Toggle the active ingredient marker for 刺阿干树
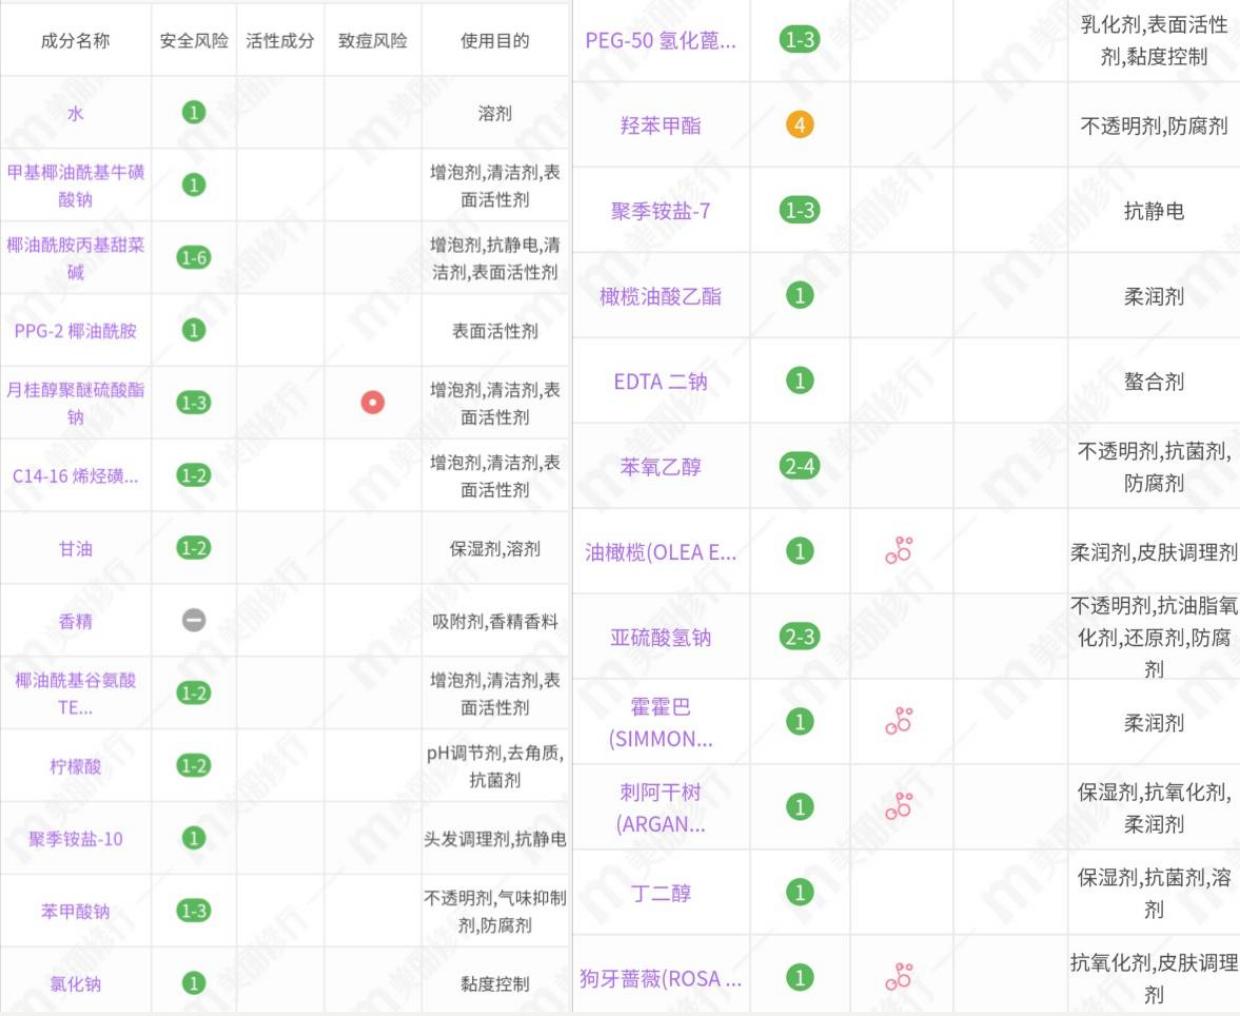 tap(896, 804)
